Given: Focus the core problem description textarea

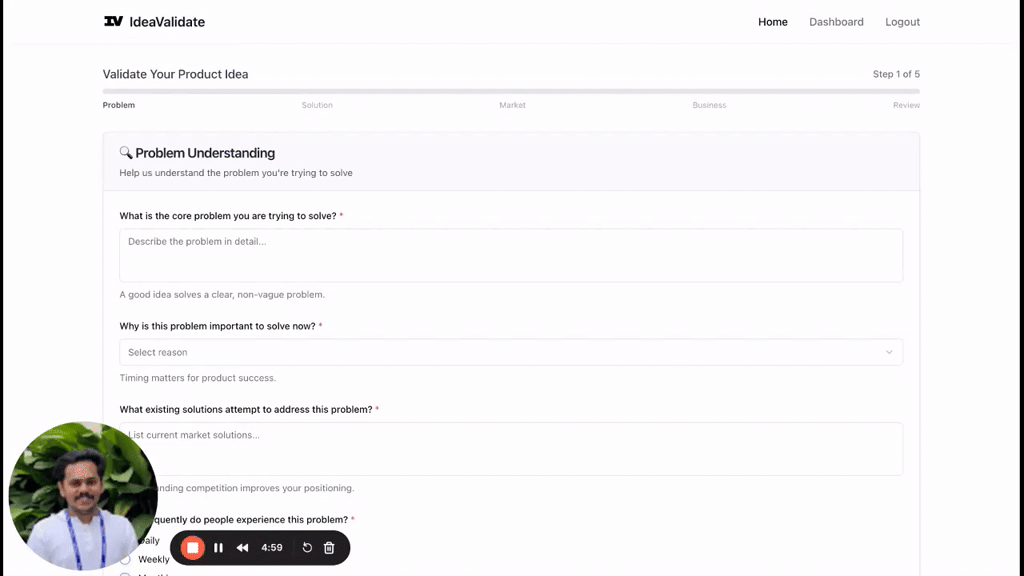Looking at the screenshot, I should click(511, 255).
